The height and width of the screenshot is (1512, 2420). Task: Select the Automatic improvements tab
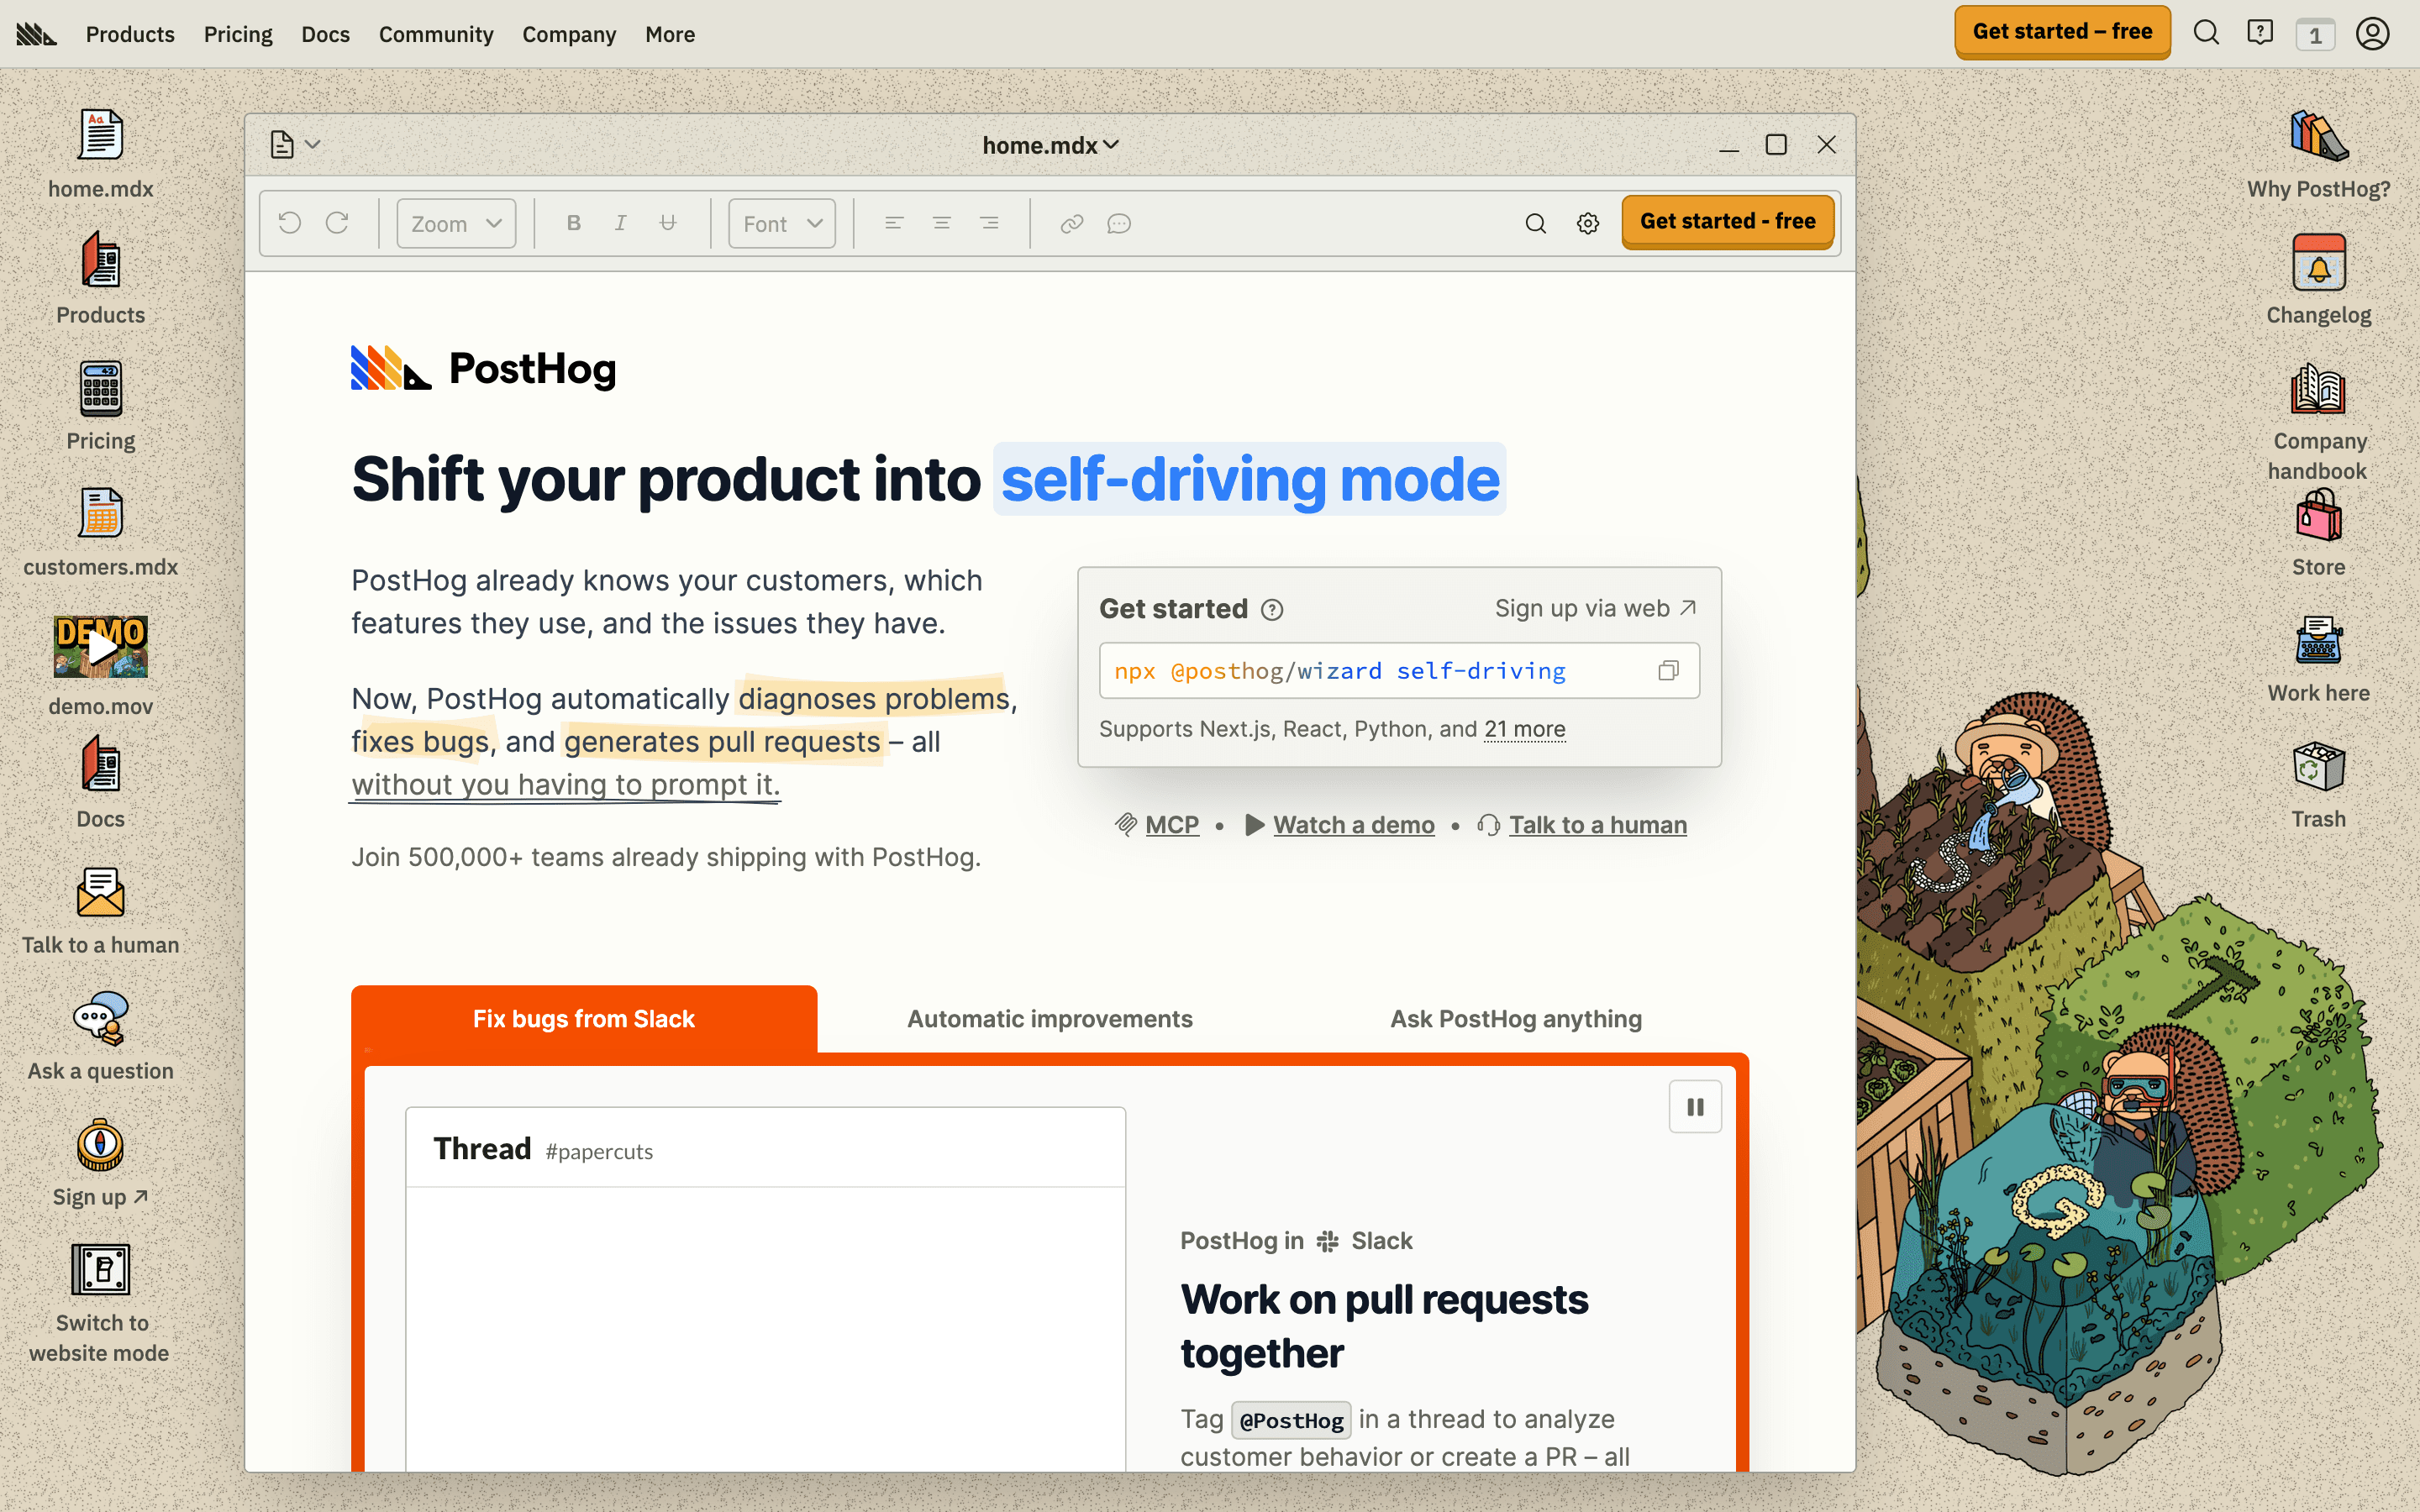click(1050, 1019)
